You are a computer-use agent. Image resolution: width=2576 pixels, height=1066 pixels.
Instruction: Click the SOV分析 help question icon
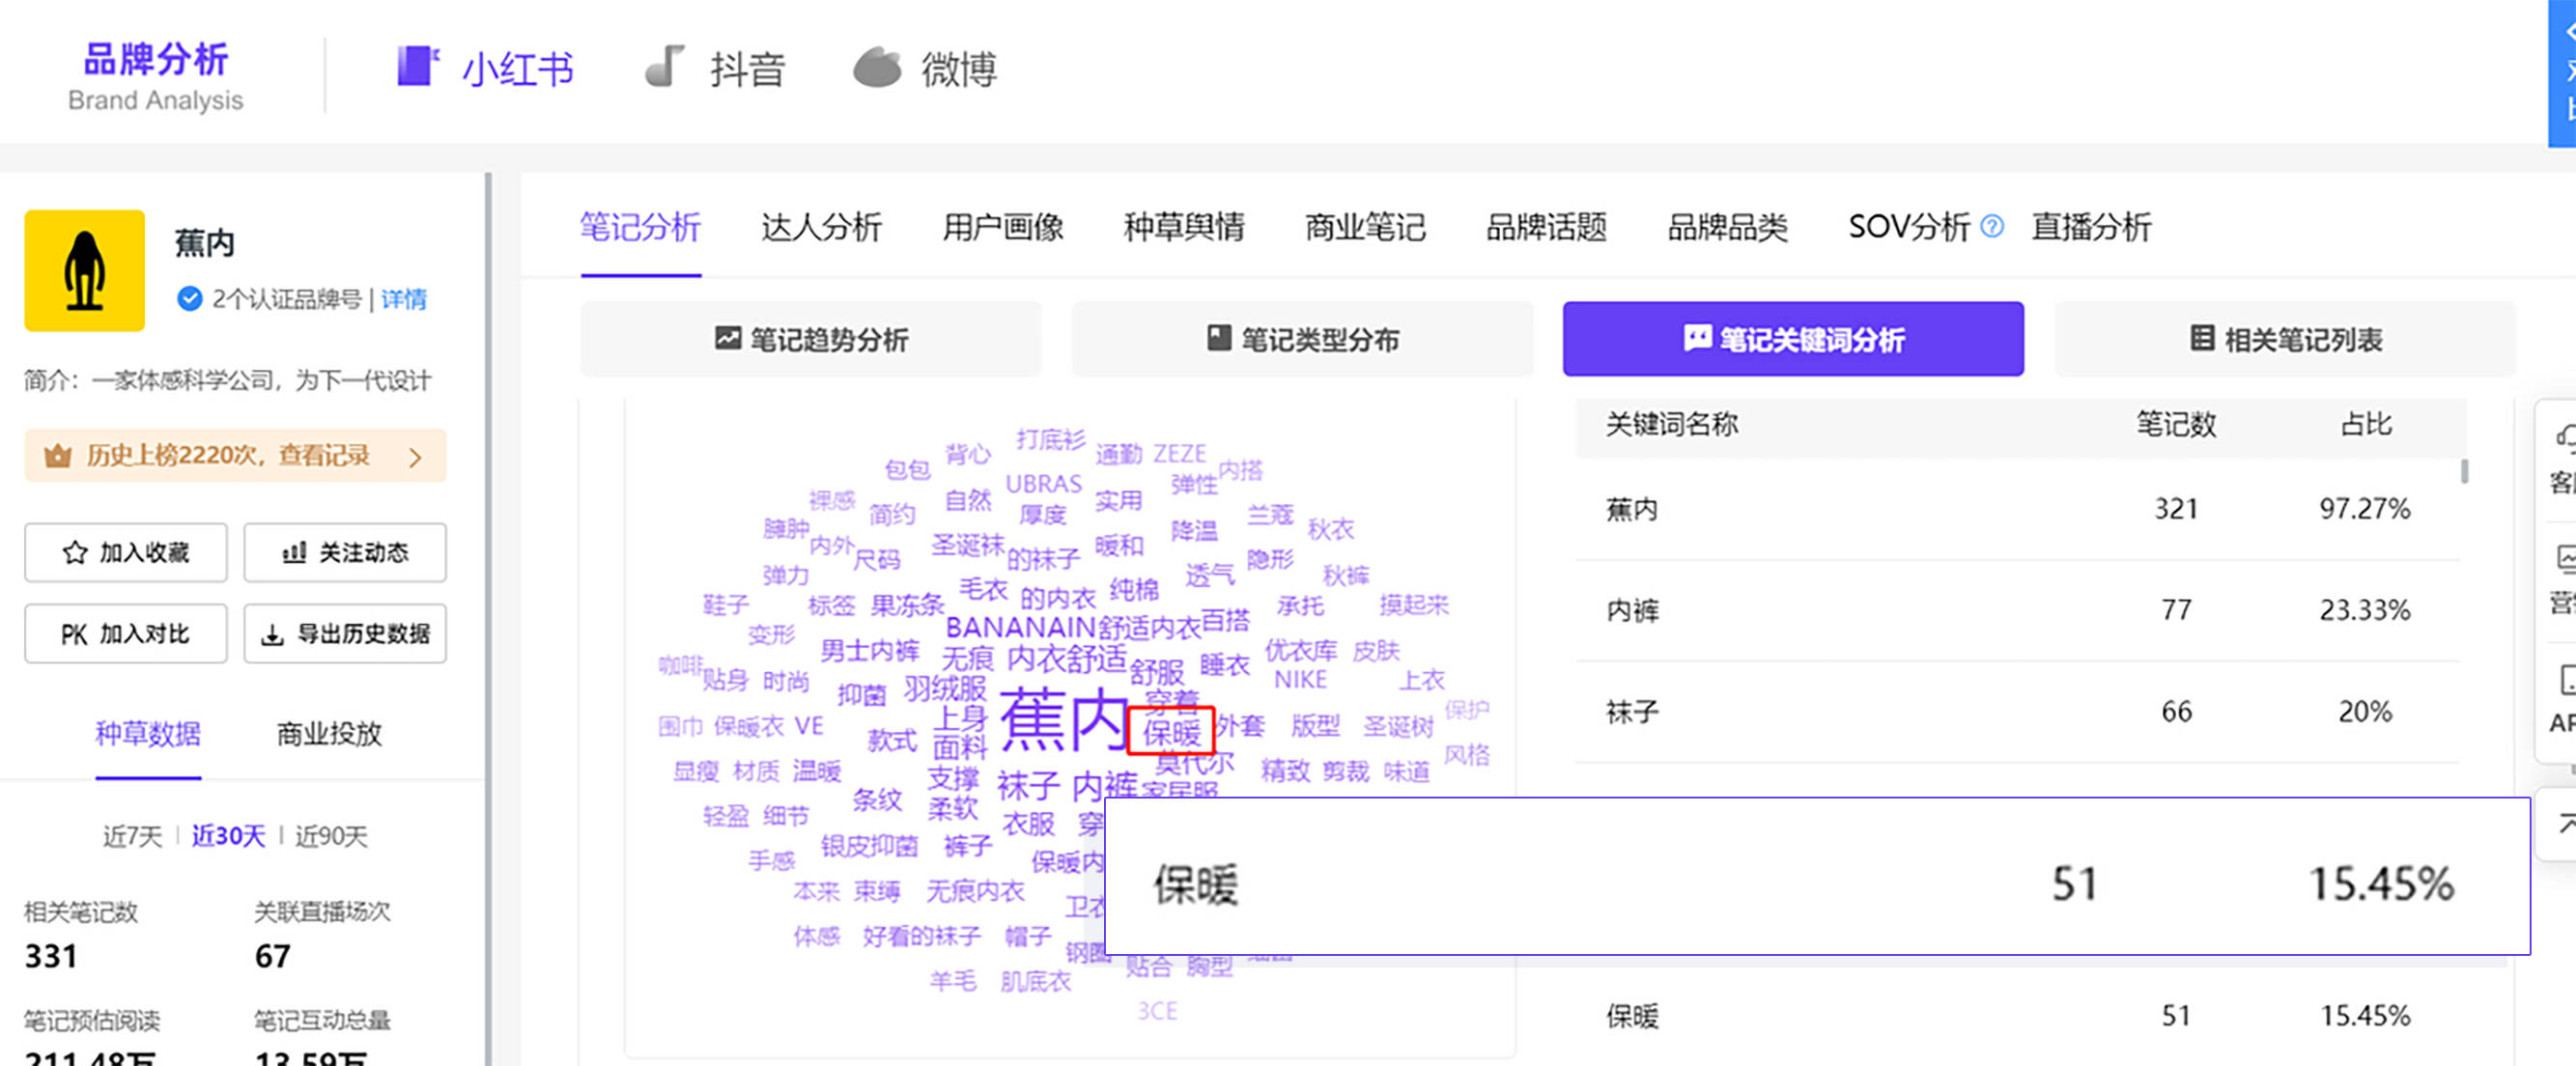[x=1991, y=226]
